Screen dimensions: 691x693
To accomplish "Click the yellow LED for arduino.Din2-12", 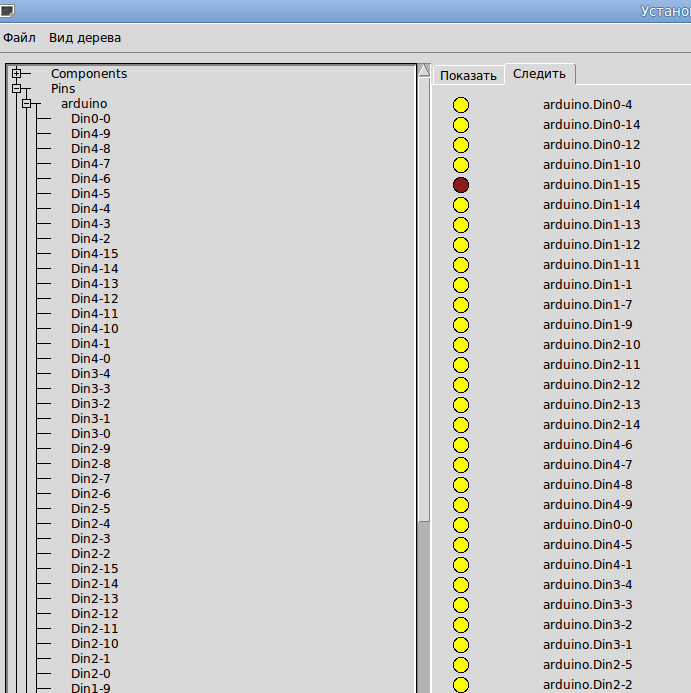I will tap(461, 385).
